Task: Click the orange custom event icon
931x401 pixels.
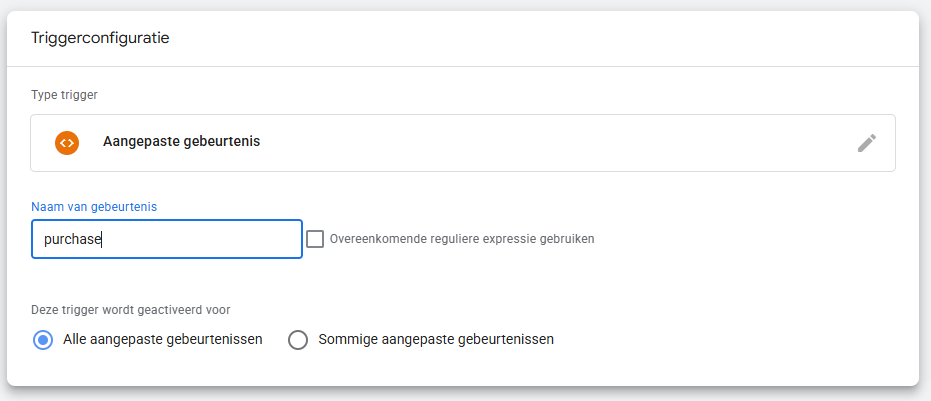Action: pyautogui.click(x=67, y=142)
